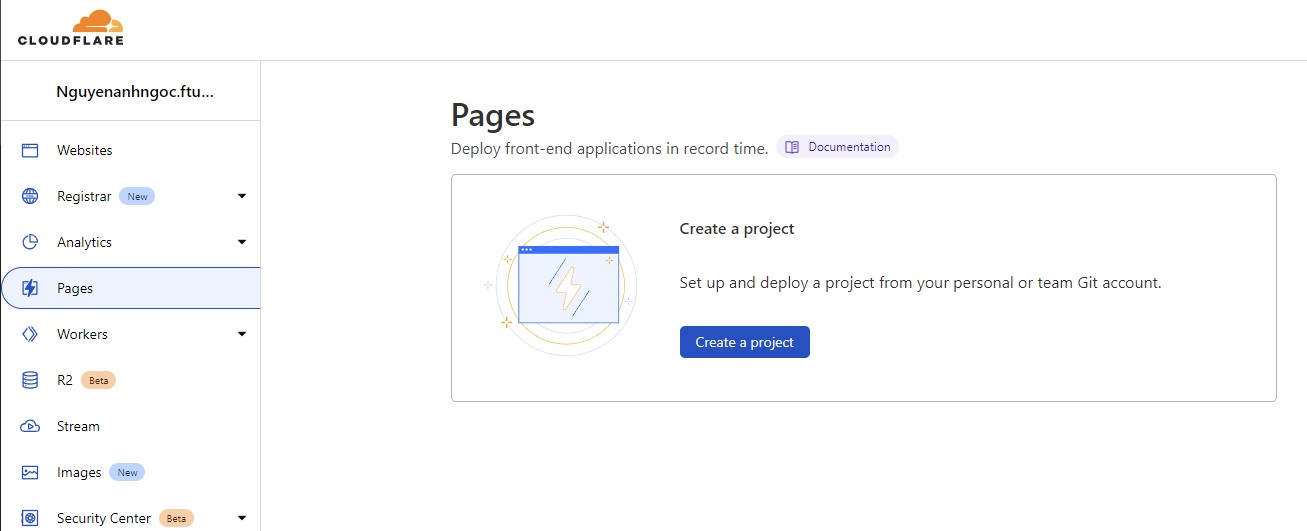Click the R2 database icon
The image size is (1307, 531).
click(x=30, y=380)
